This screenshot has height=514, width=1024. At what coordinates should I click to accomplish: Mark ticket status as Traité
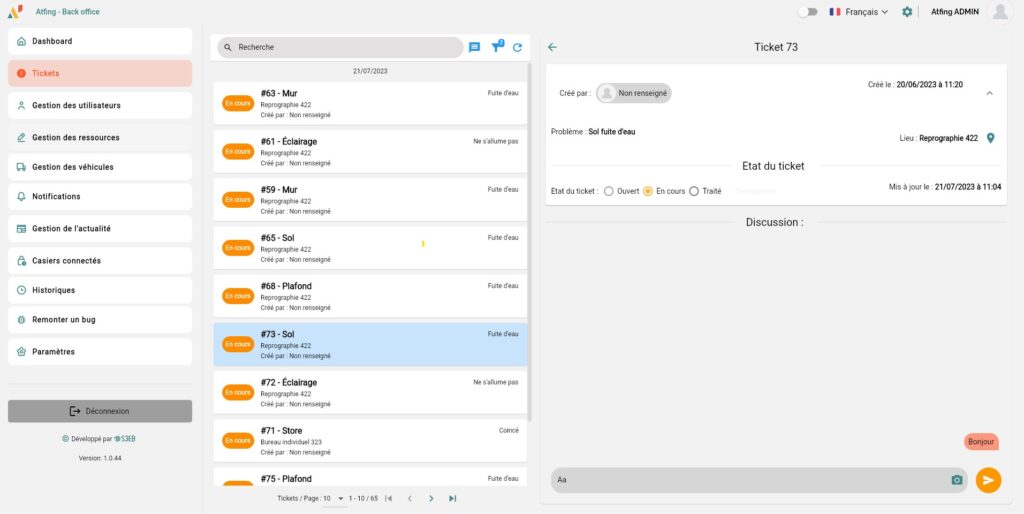[694, 191]
